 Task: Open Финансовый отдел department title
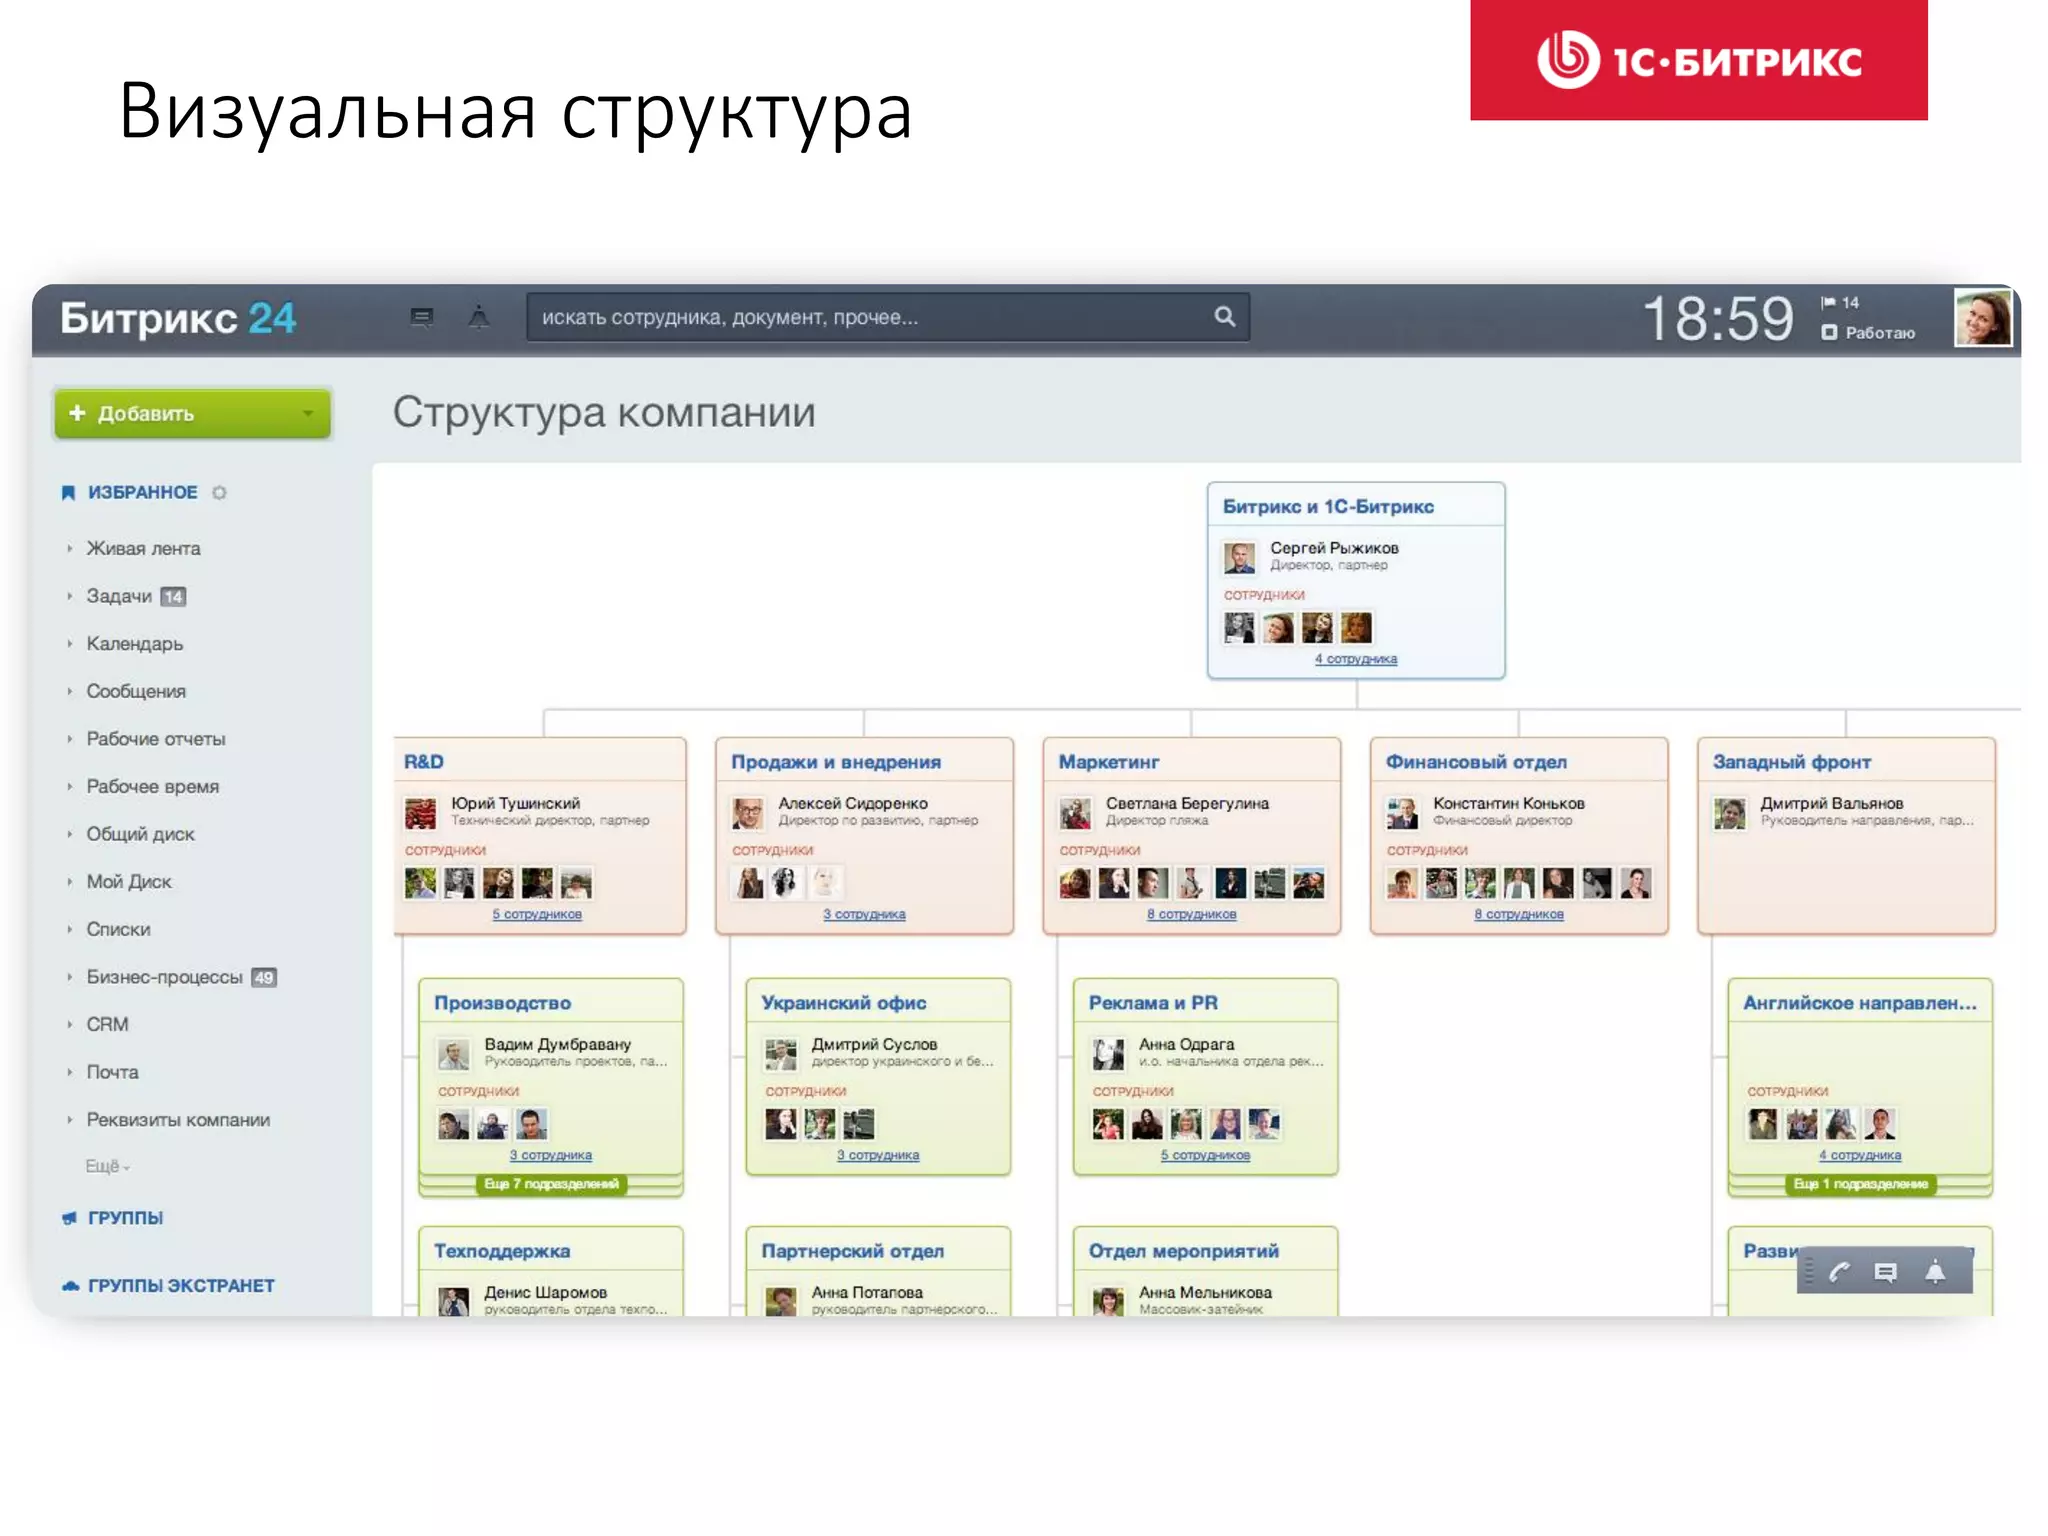point(1476,762)
